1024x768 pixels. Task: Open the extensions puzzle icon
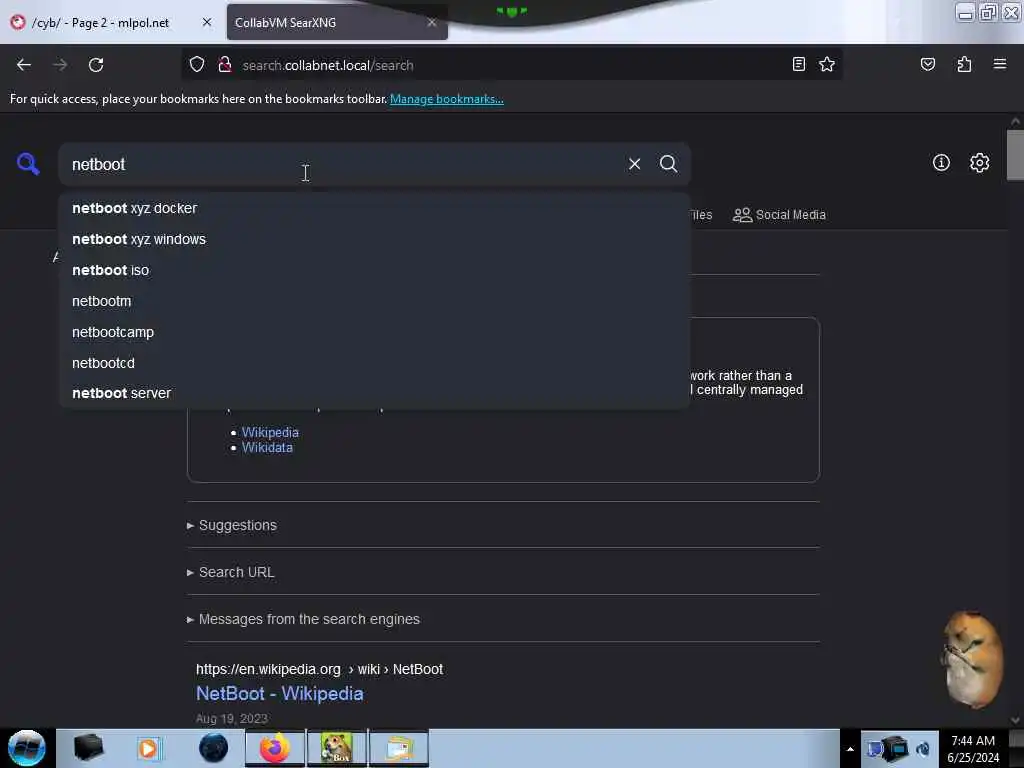click(x=964, y=64)
